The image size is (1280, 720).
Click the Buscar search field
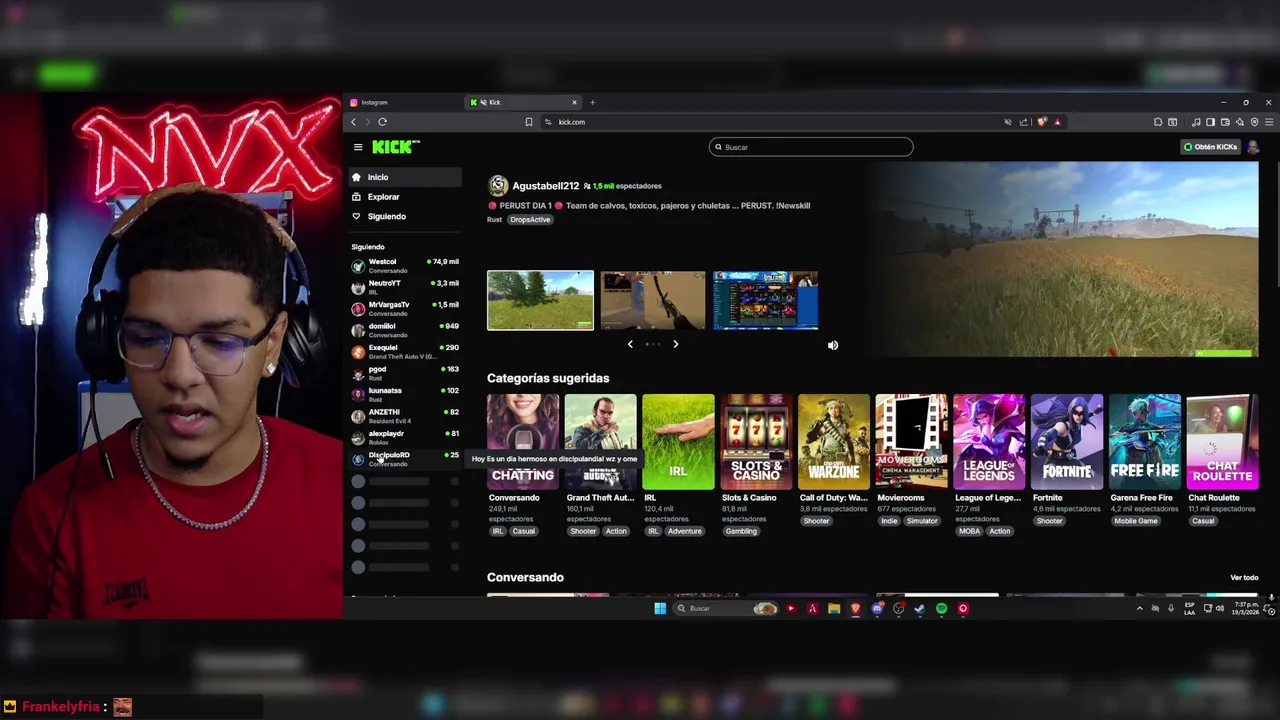(x=811, y=147)
